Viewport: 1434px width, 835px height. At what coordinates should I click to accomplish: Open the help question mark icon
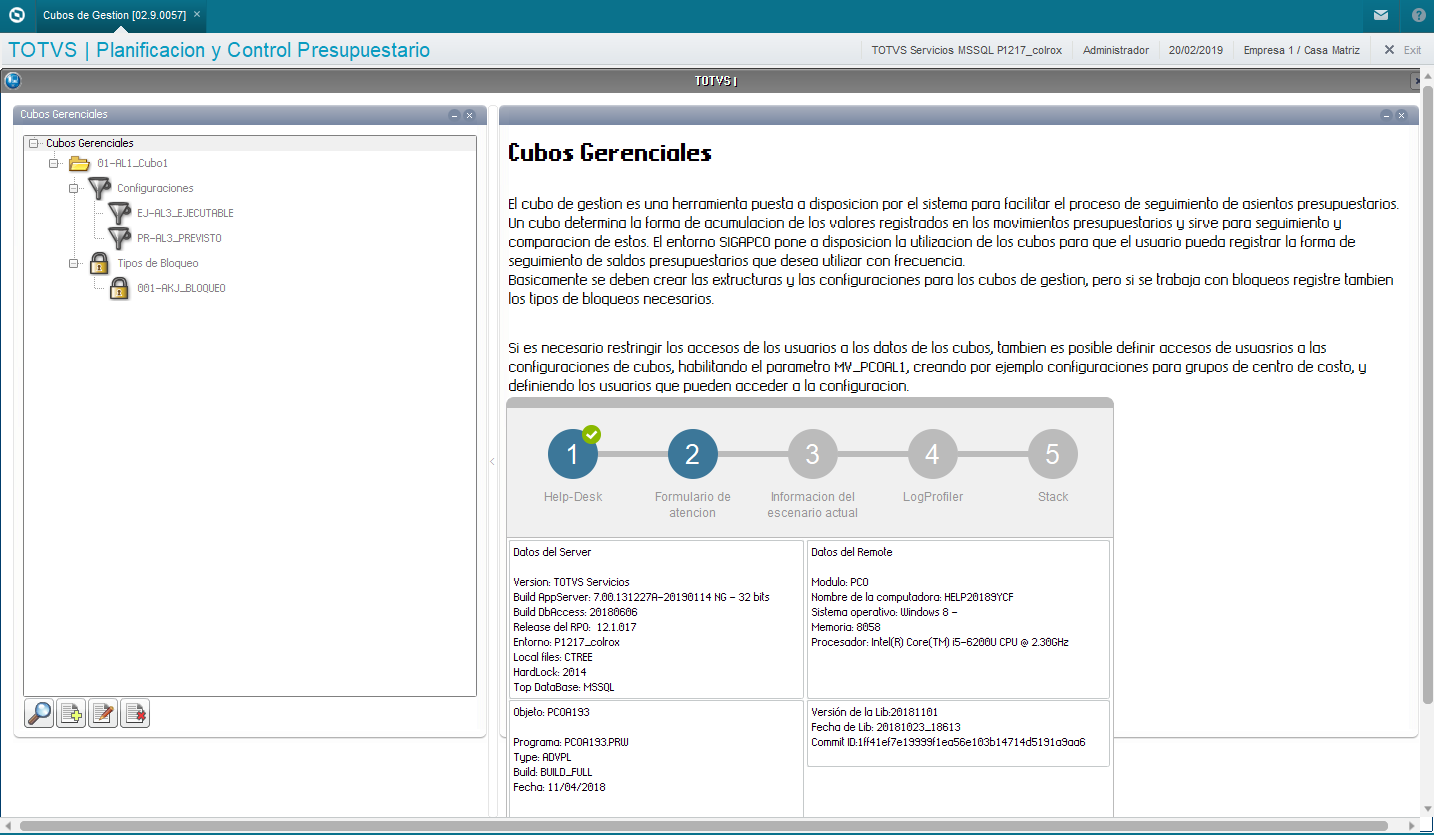point(1419,15)
